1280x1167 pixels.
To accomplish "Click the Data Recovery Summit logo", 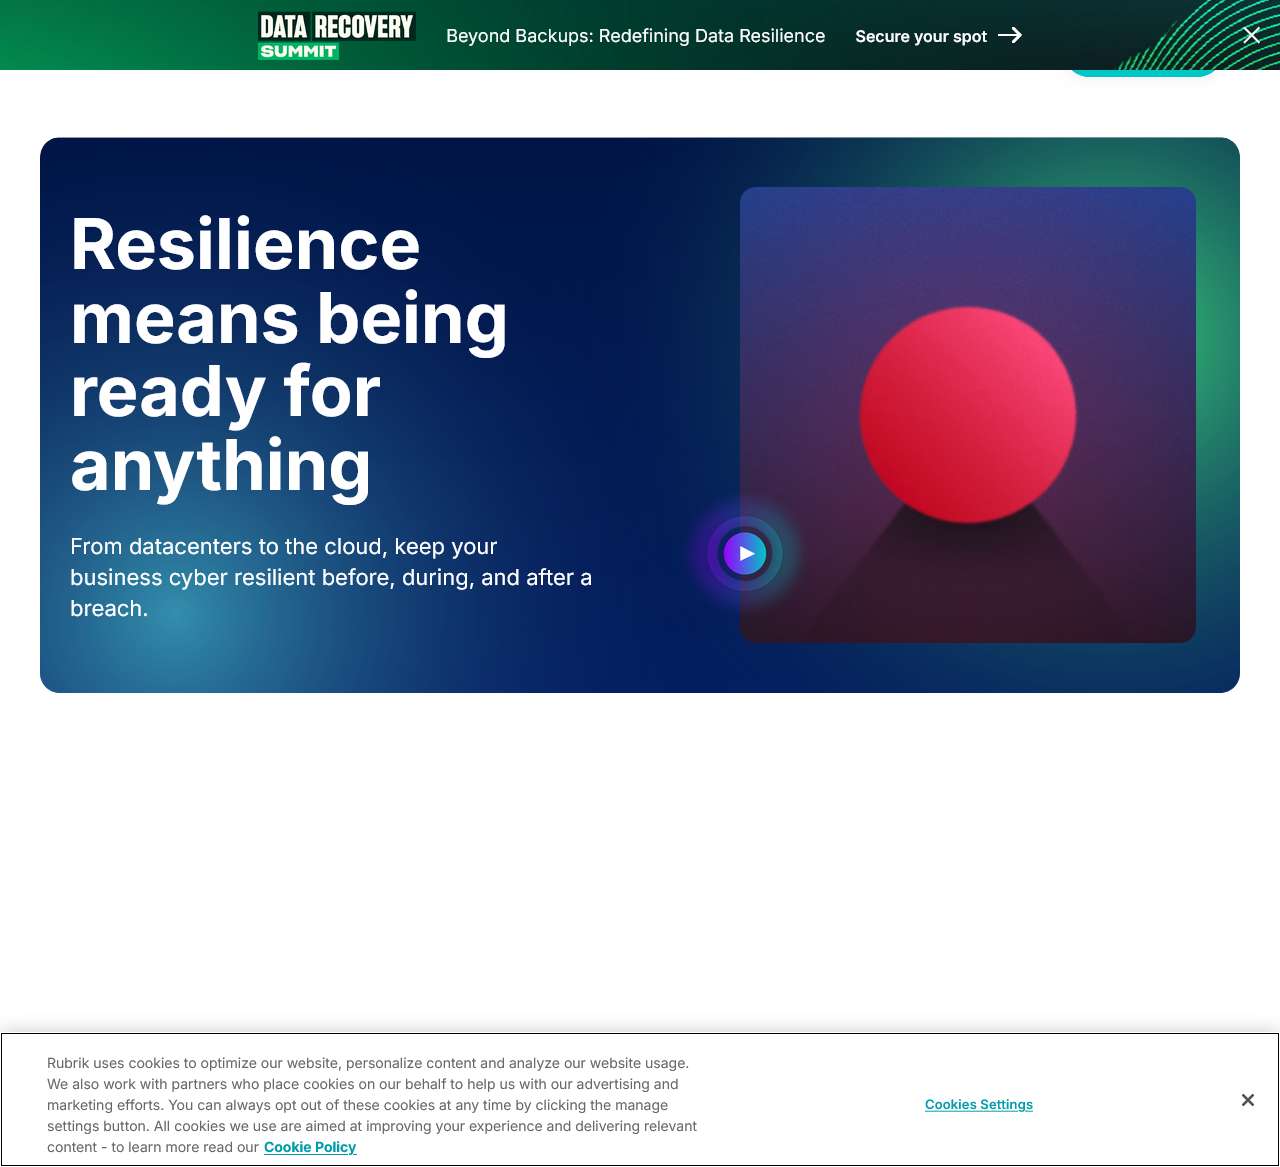I will click(x=336, y=34).
